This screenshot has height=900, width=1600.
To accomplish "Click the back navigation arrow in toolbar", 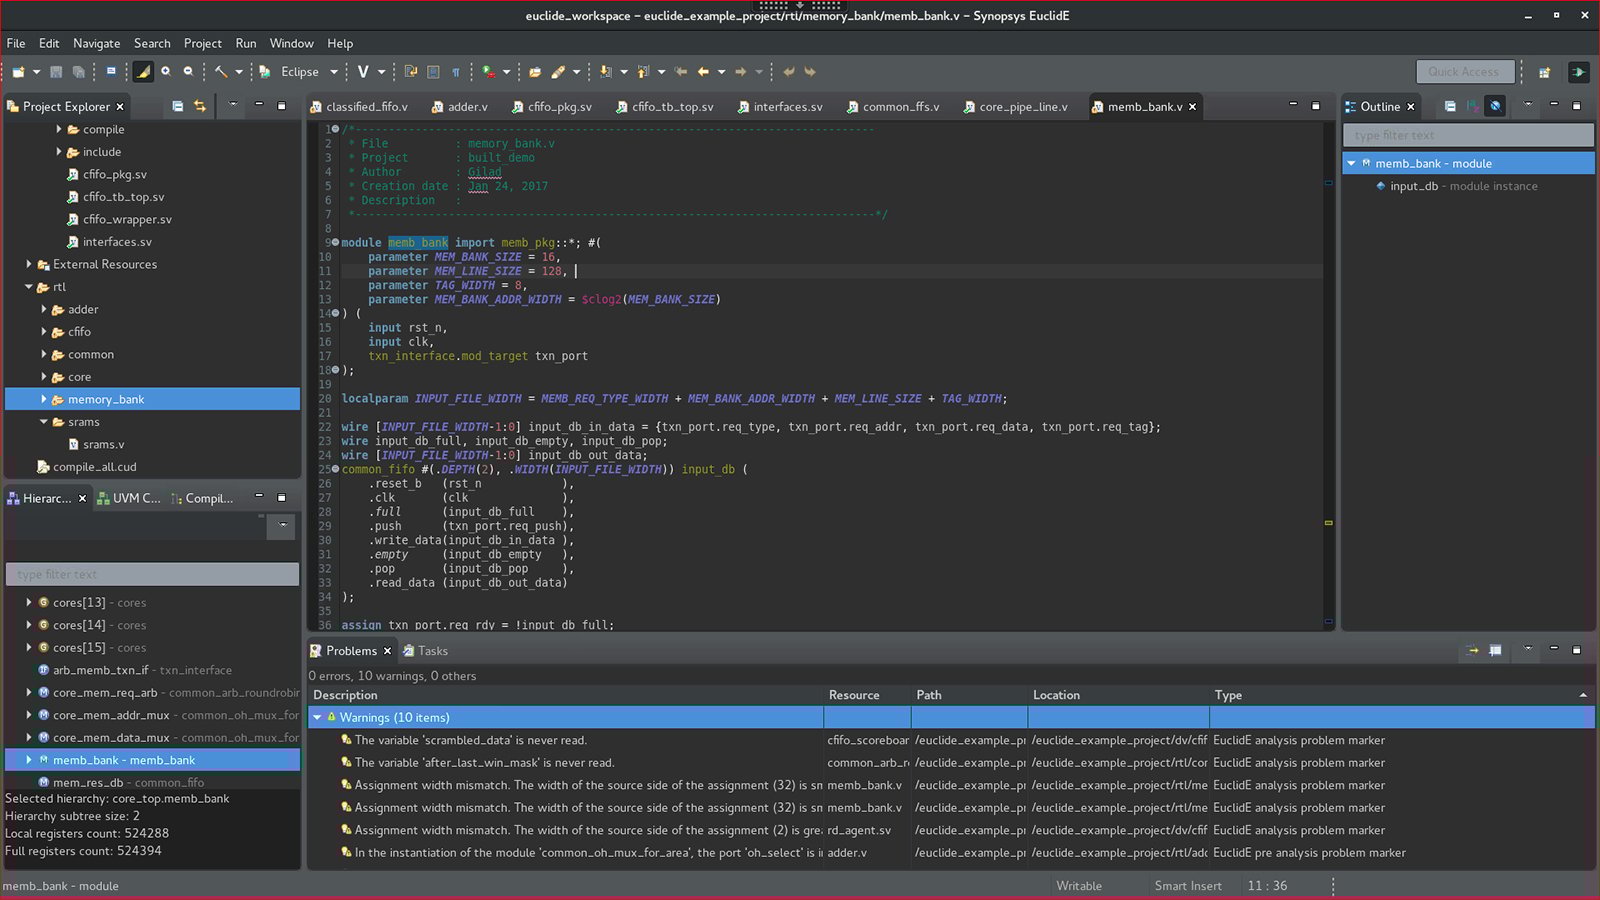I will tap(703, 72).
